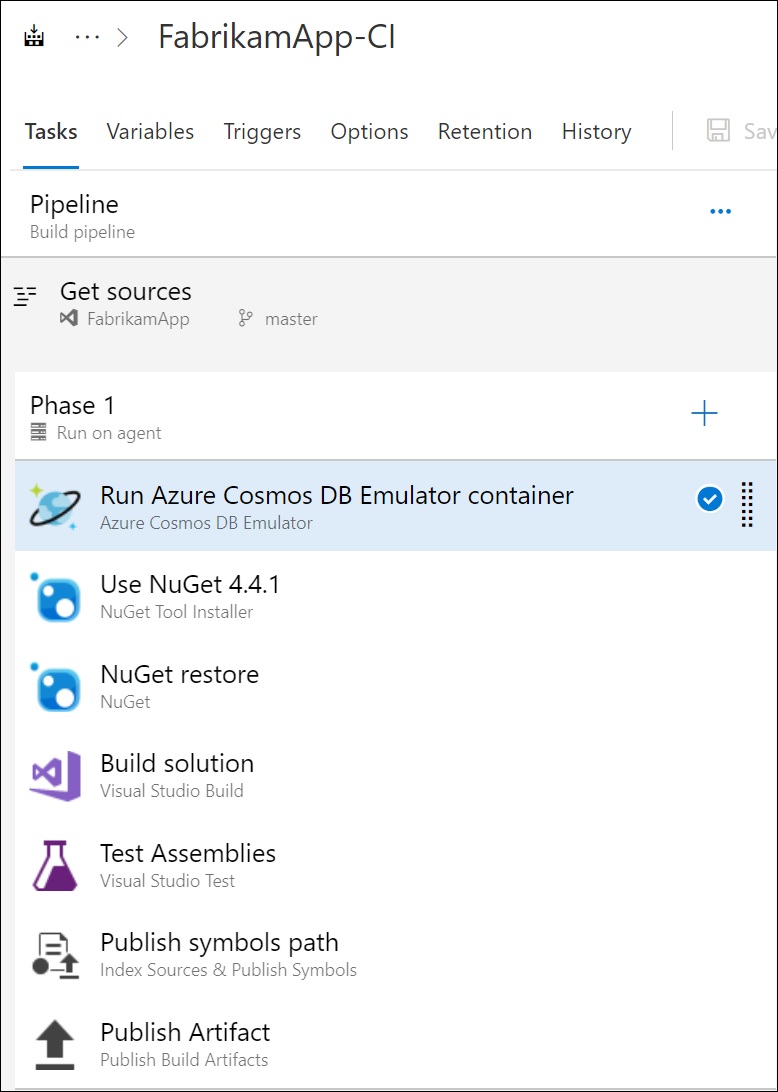778x1092 pixels.
Task: Open the Triggers tab
Action: (x=262, y=132)
